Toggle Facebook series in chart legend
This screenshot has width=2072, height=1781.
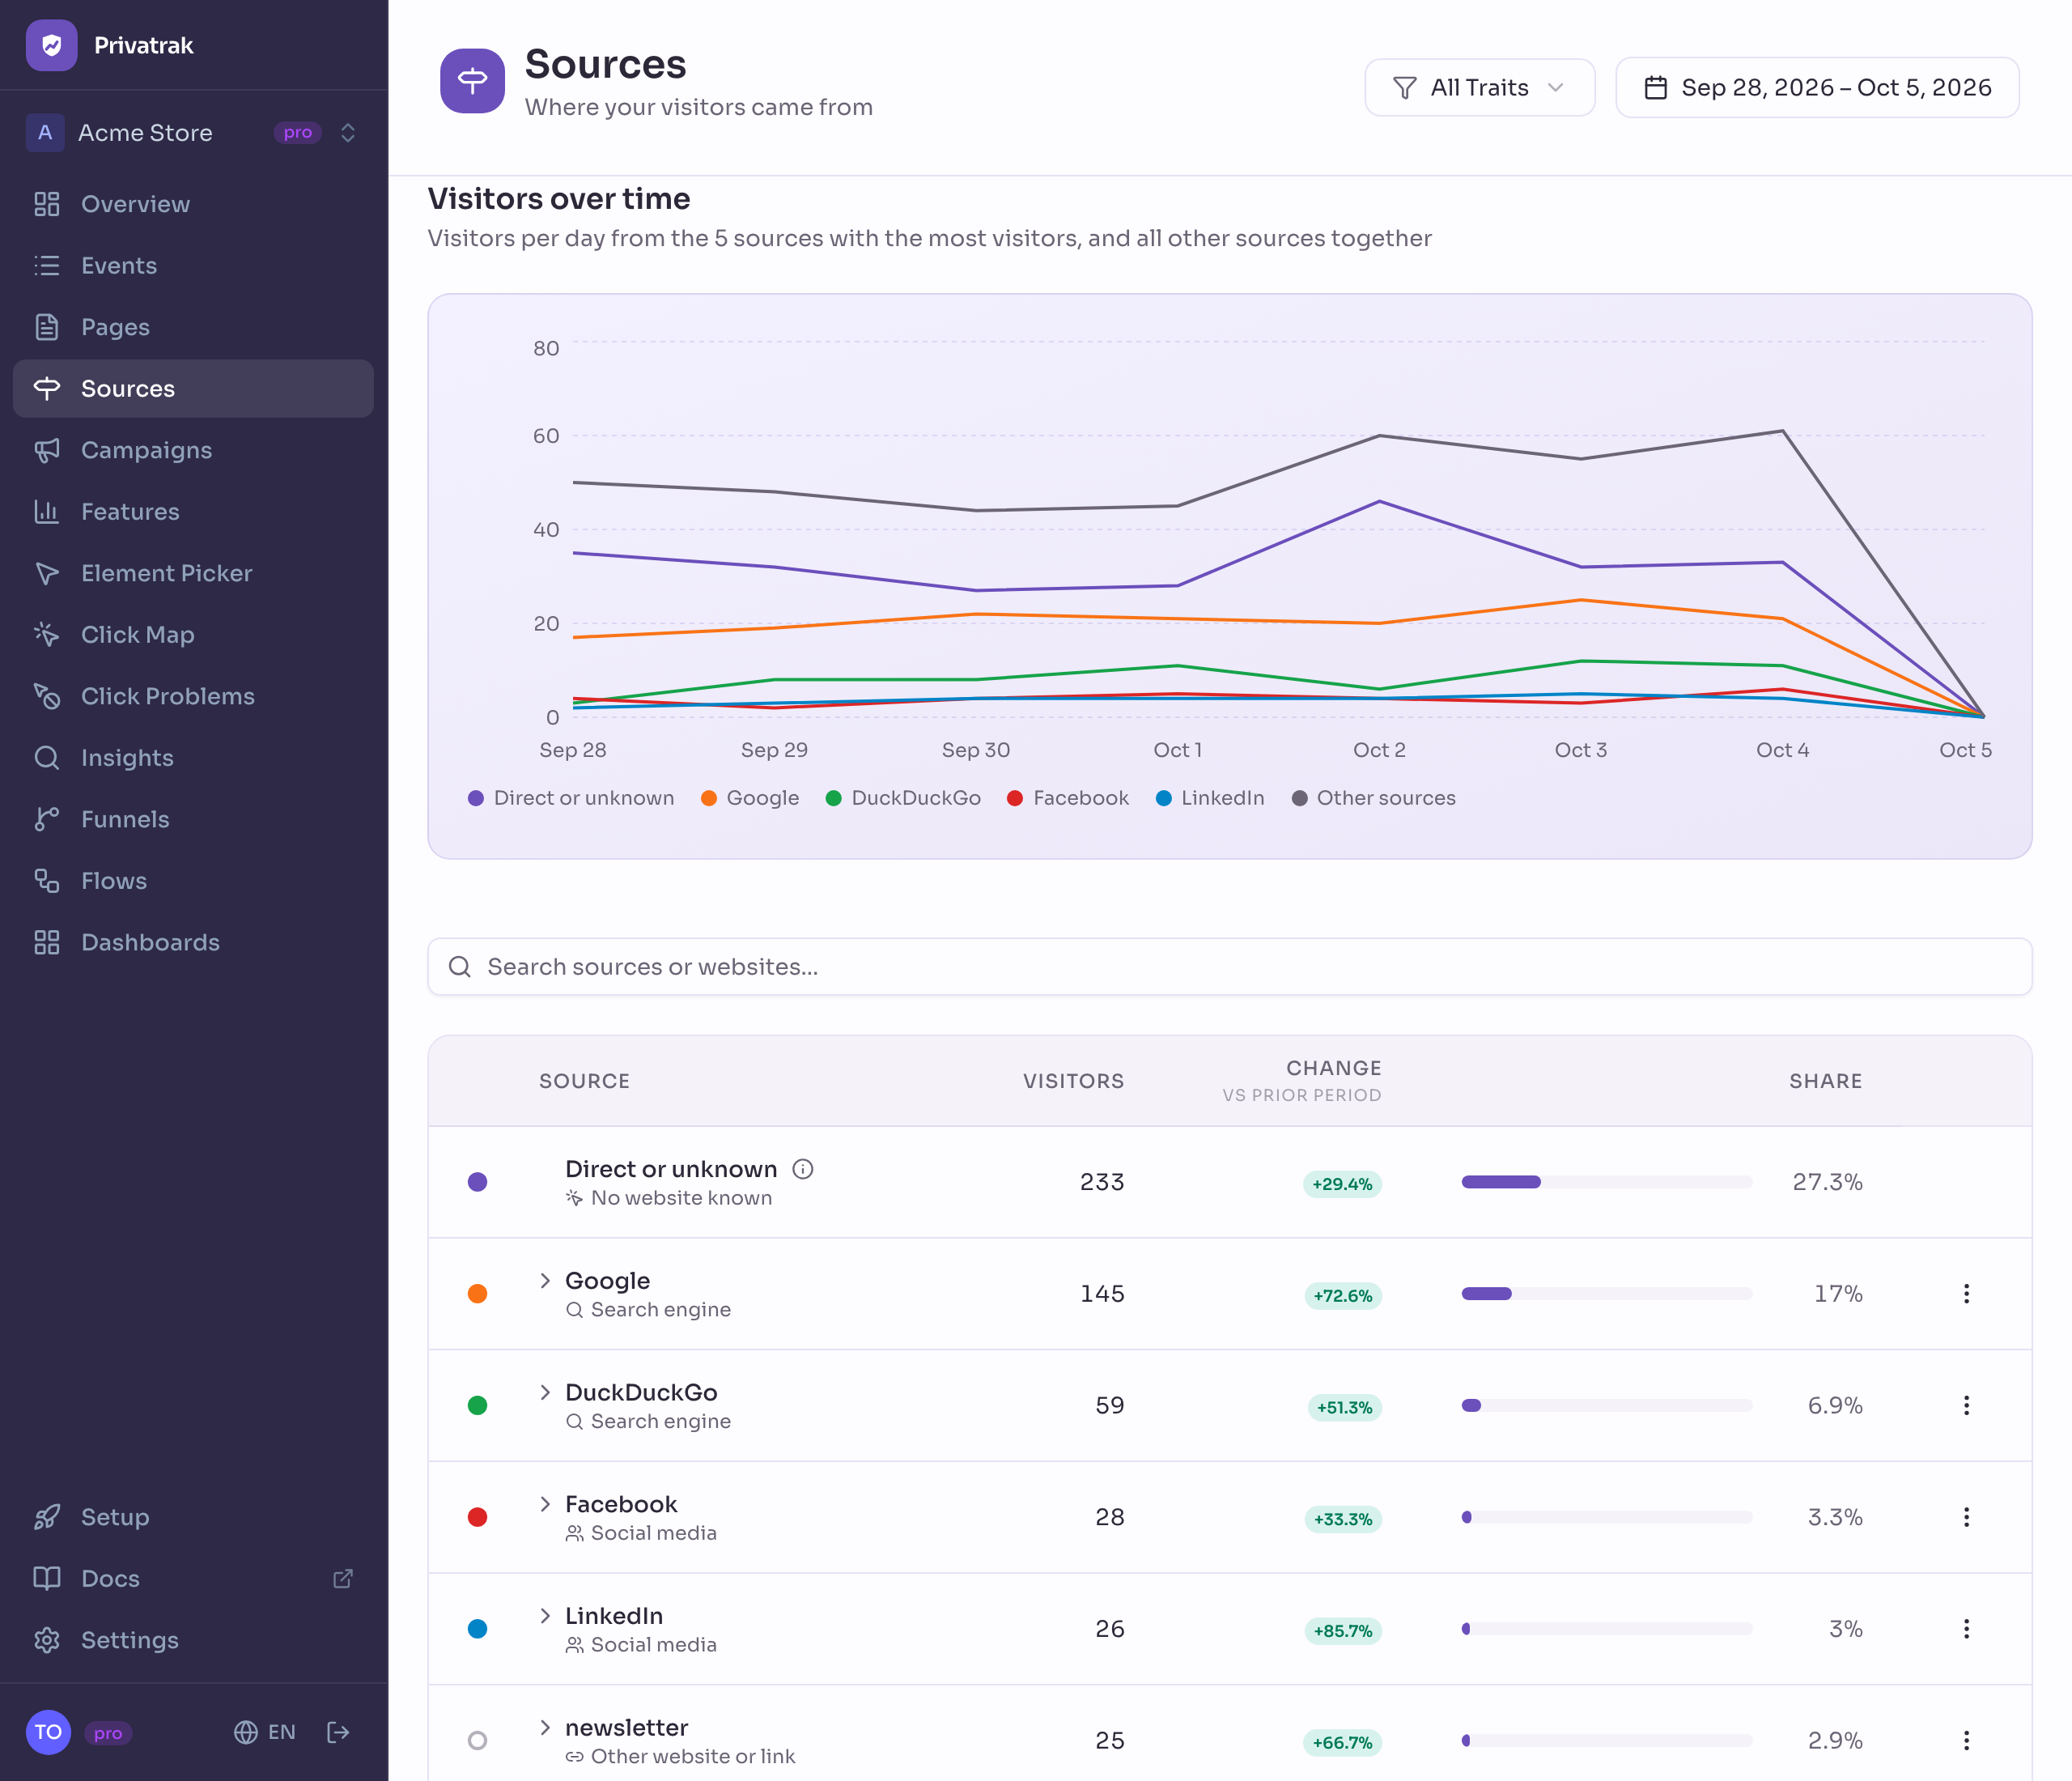(x=1068, y=798)
